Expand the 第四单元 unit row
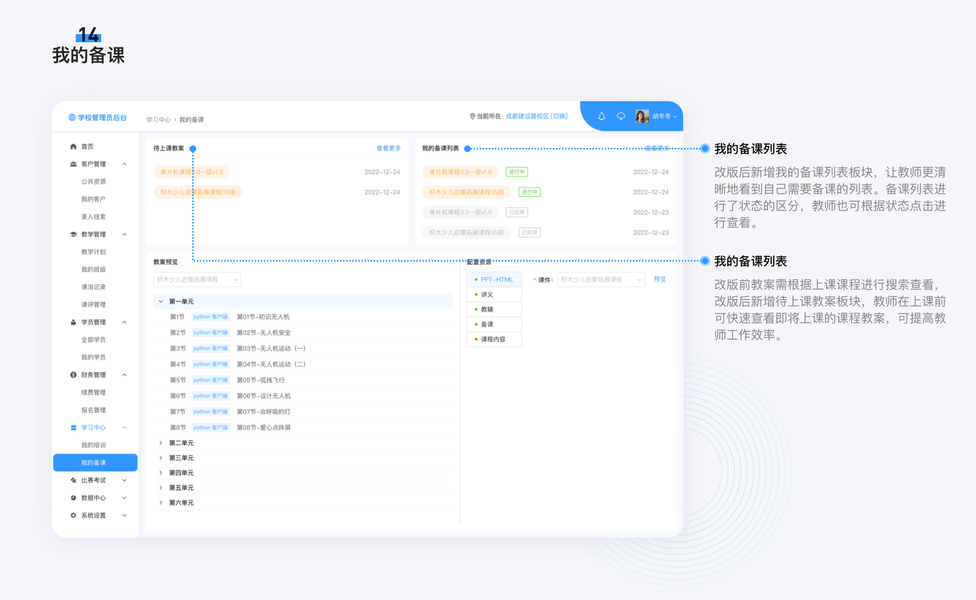 303,473
